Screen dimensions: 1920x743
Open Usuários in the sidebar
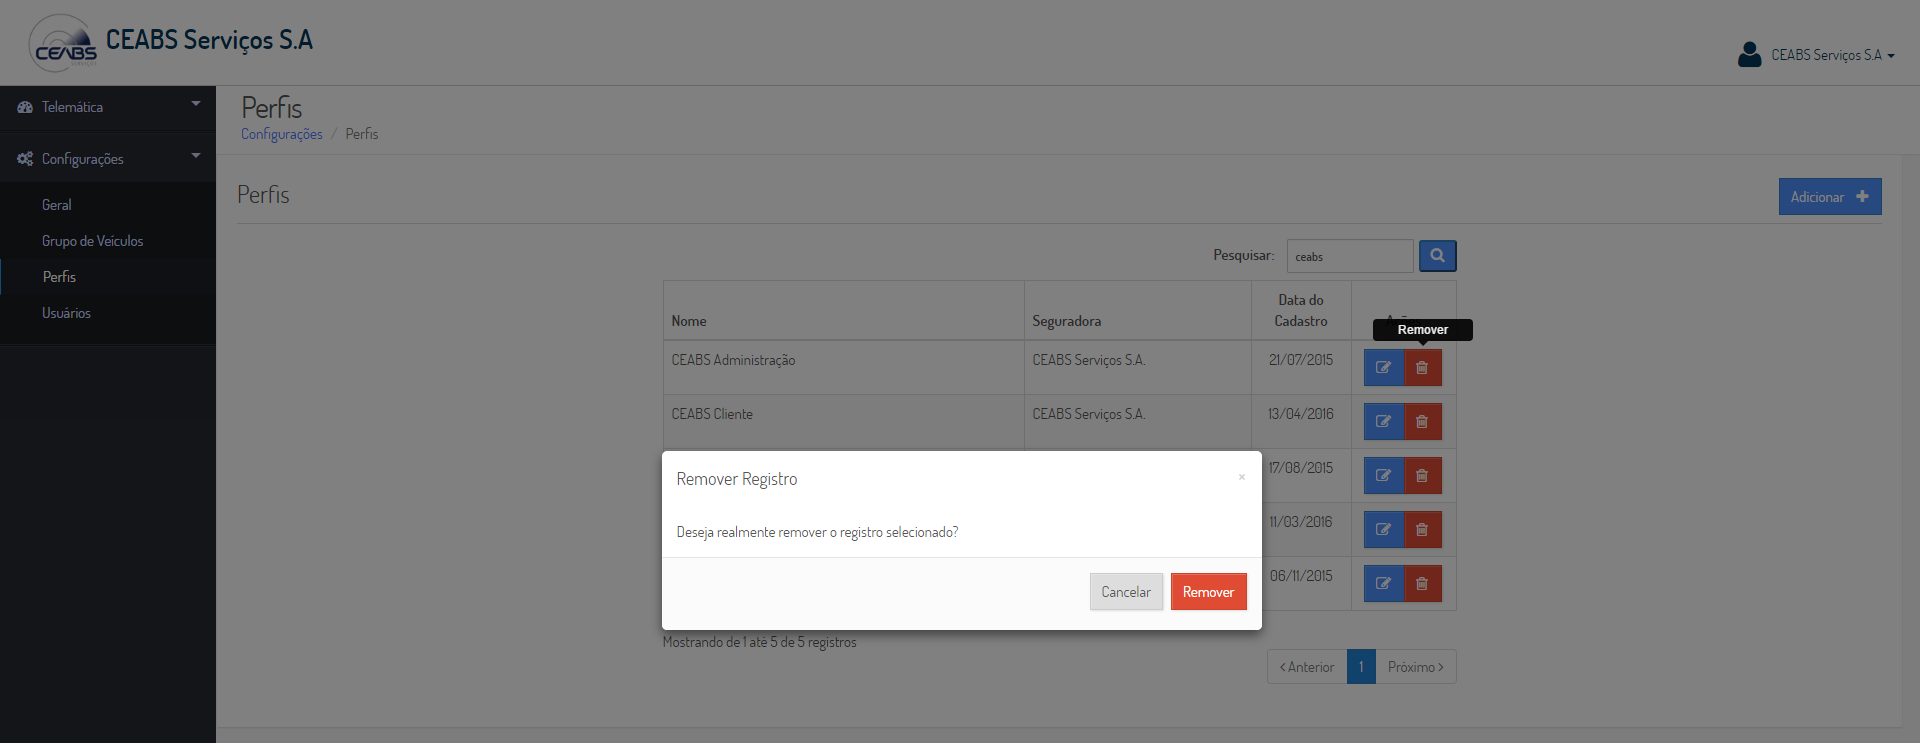click(x=66, y=313)
